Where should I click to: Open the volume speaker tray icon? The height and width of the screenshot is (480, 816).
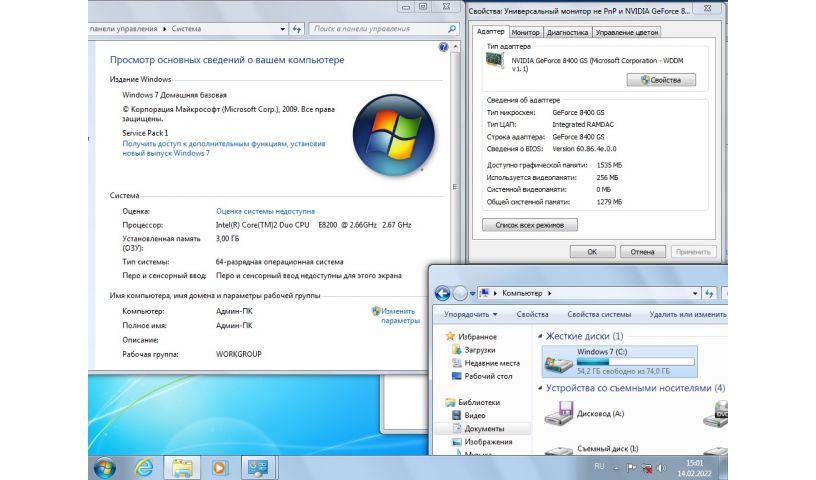coord(661,468)
